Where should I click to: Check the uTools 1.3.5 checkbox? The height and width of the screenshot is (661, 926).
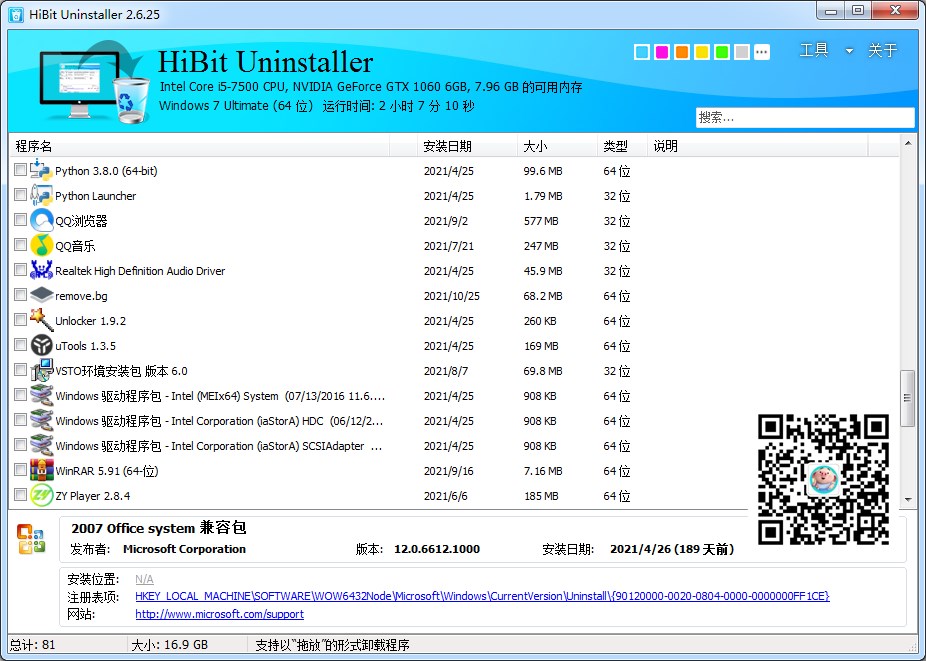(20, 345)
